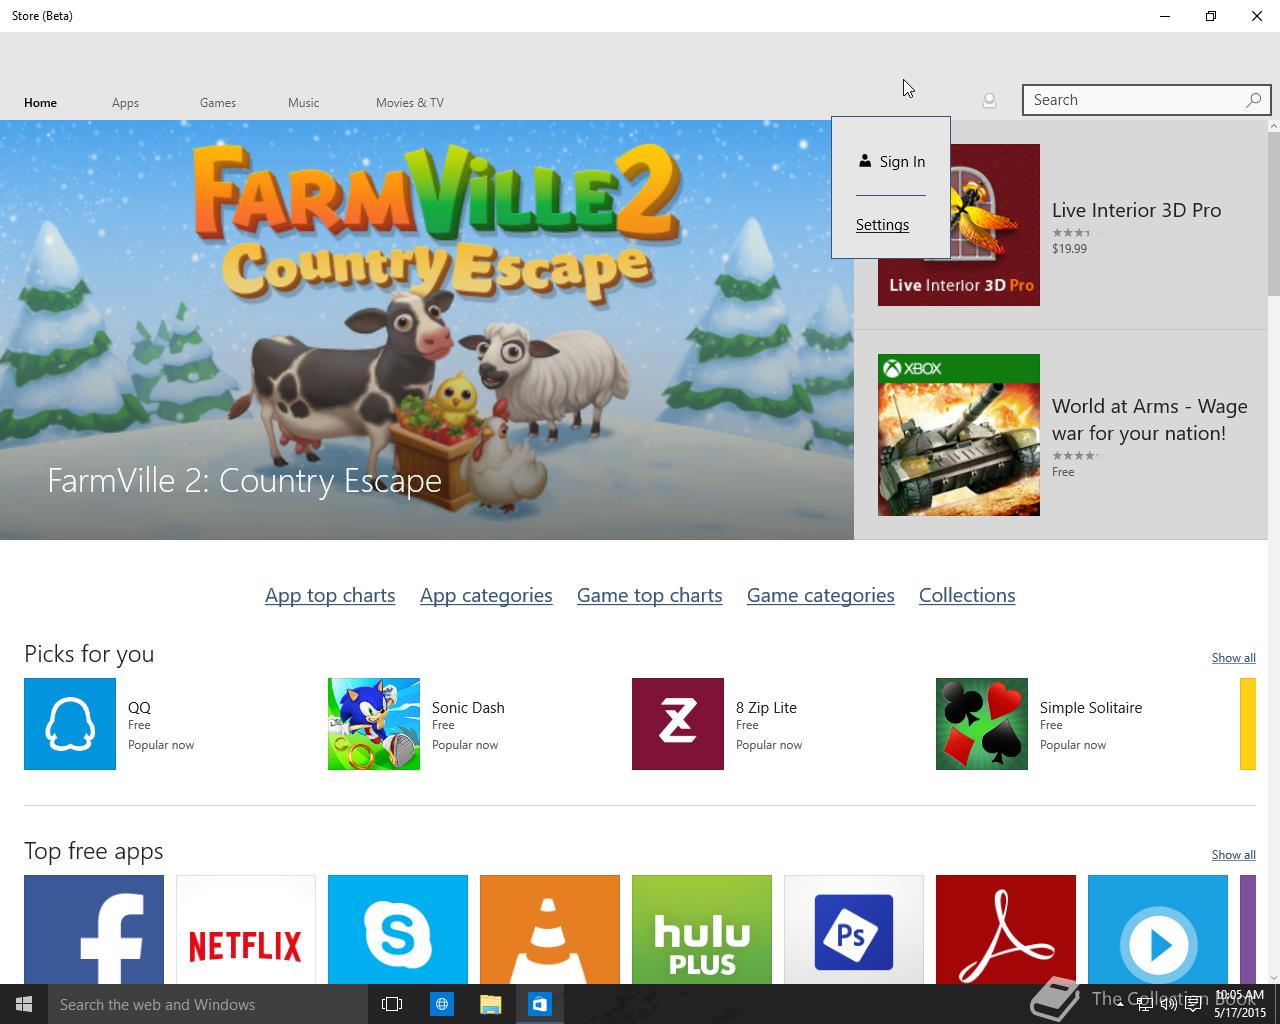The image size is (1280, 1024).
Task: Switch to the Music tab
Action: click(x=304, y=103)
